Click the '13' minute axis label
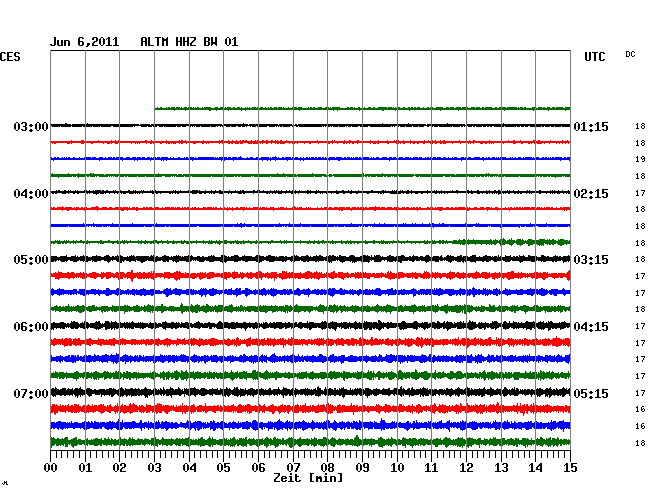Image resolution: width=650 pixels, height=494 pixels. click(x=501, y=467)
